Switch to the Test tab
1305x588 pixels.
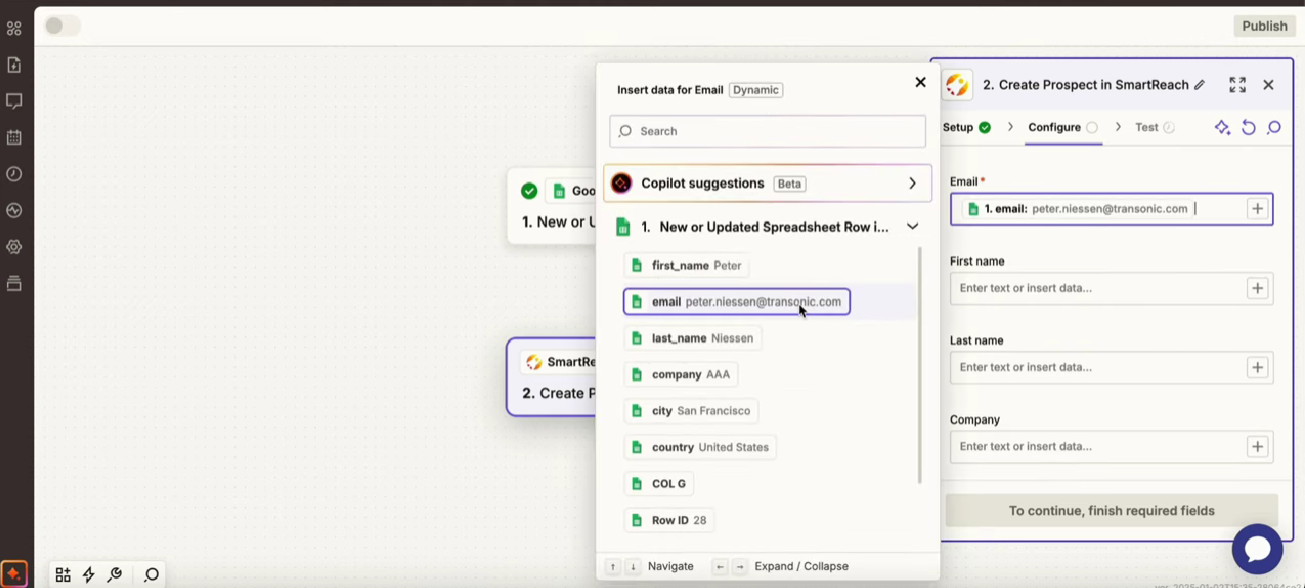[x=1155, y=127]
